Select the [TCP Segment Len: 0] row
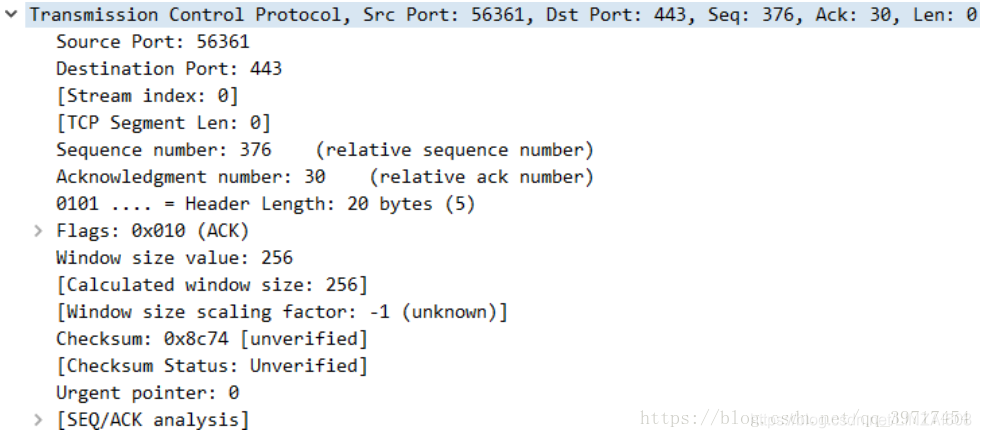 (x=163, y=123)
